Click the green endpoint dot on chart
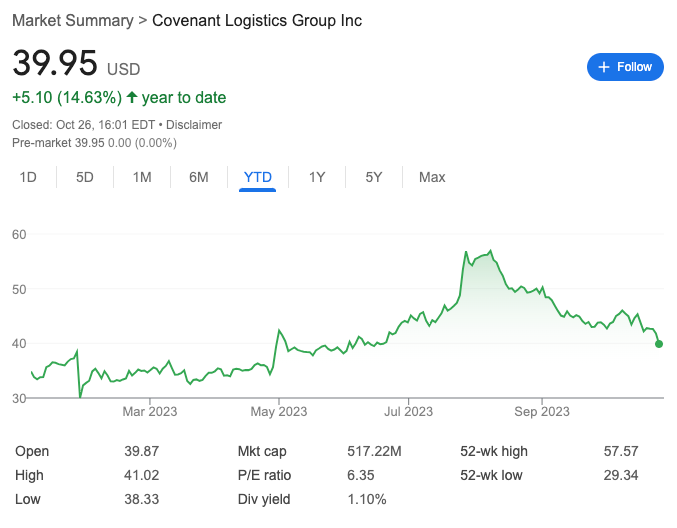Viewport: 677px width, 528px height. [x=659, y=343]
